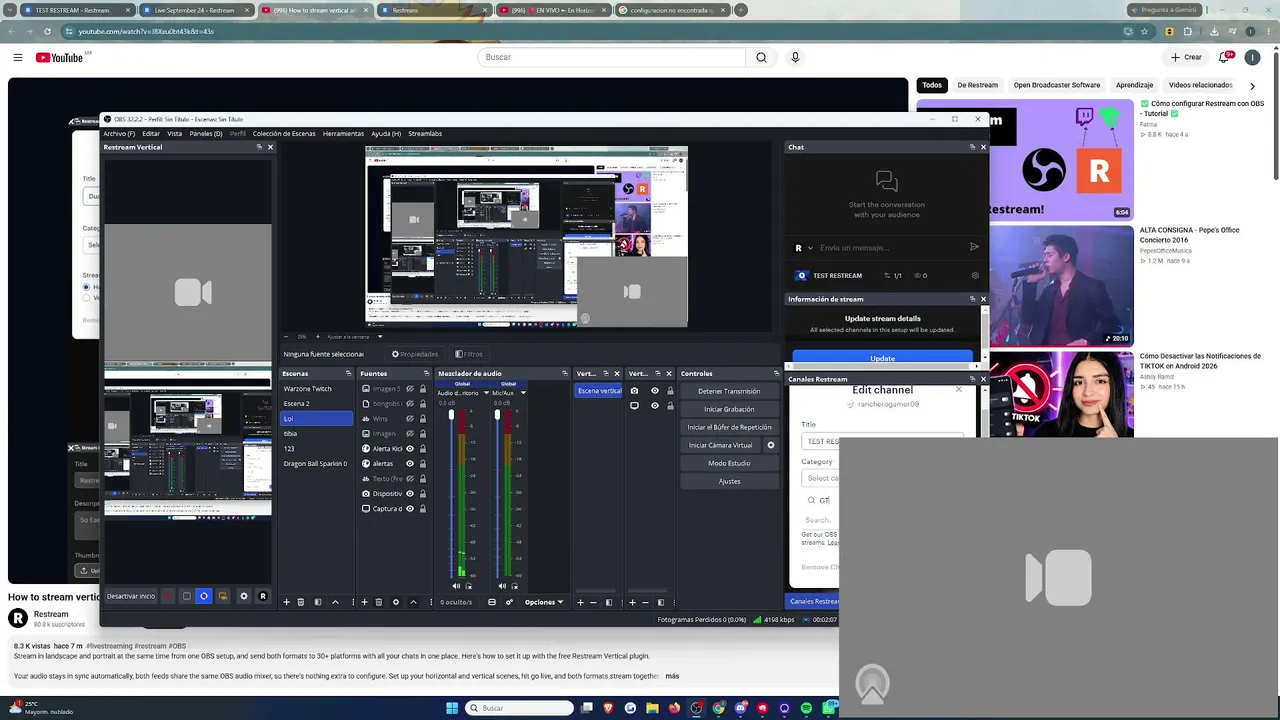Open Windows Start menu on the taskbar

(x=452, y=708)
